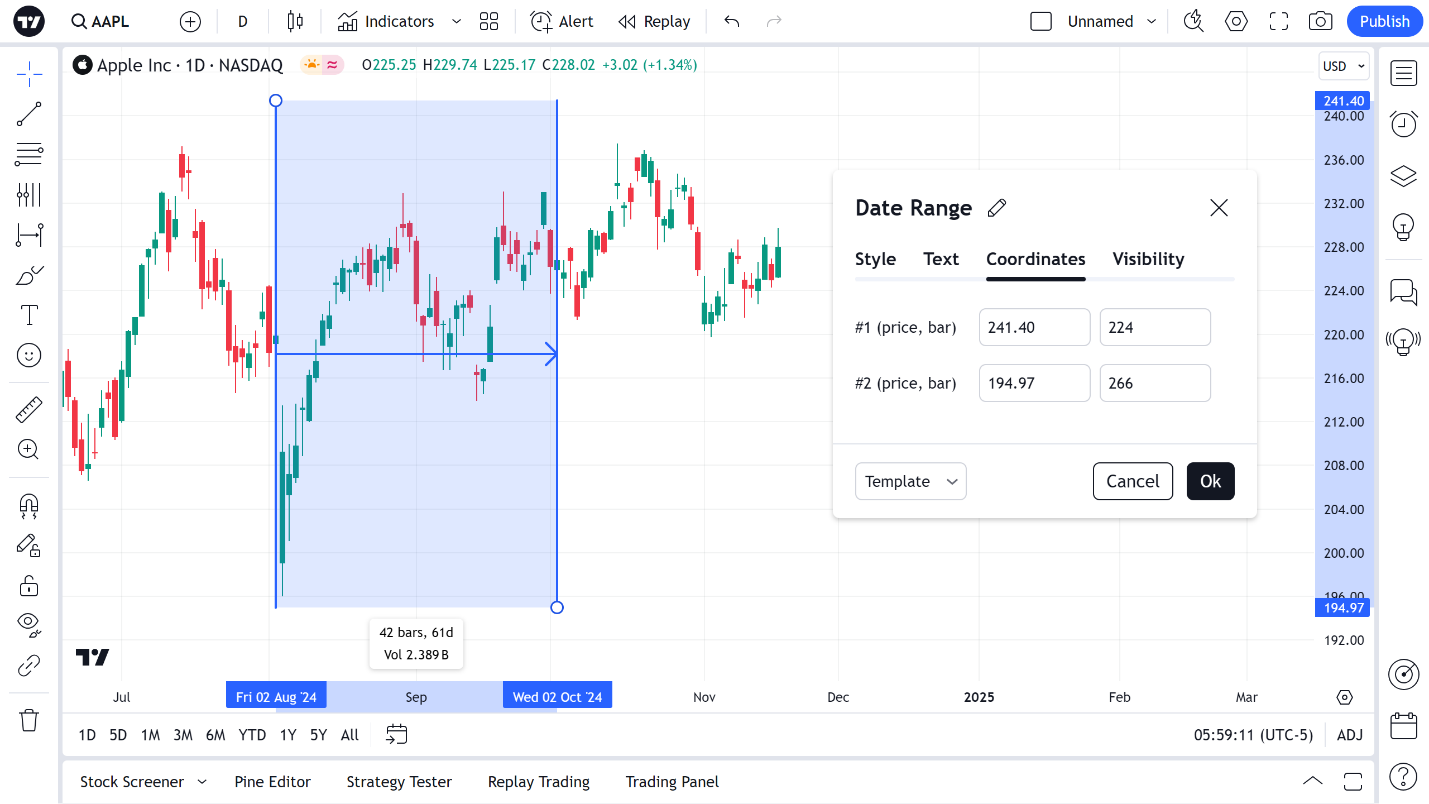Select the brush drawing tool
This screenshot has height=804, width=1429.
30,275
